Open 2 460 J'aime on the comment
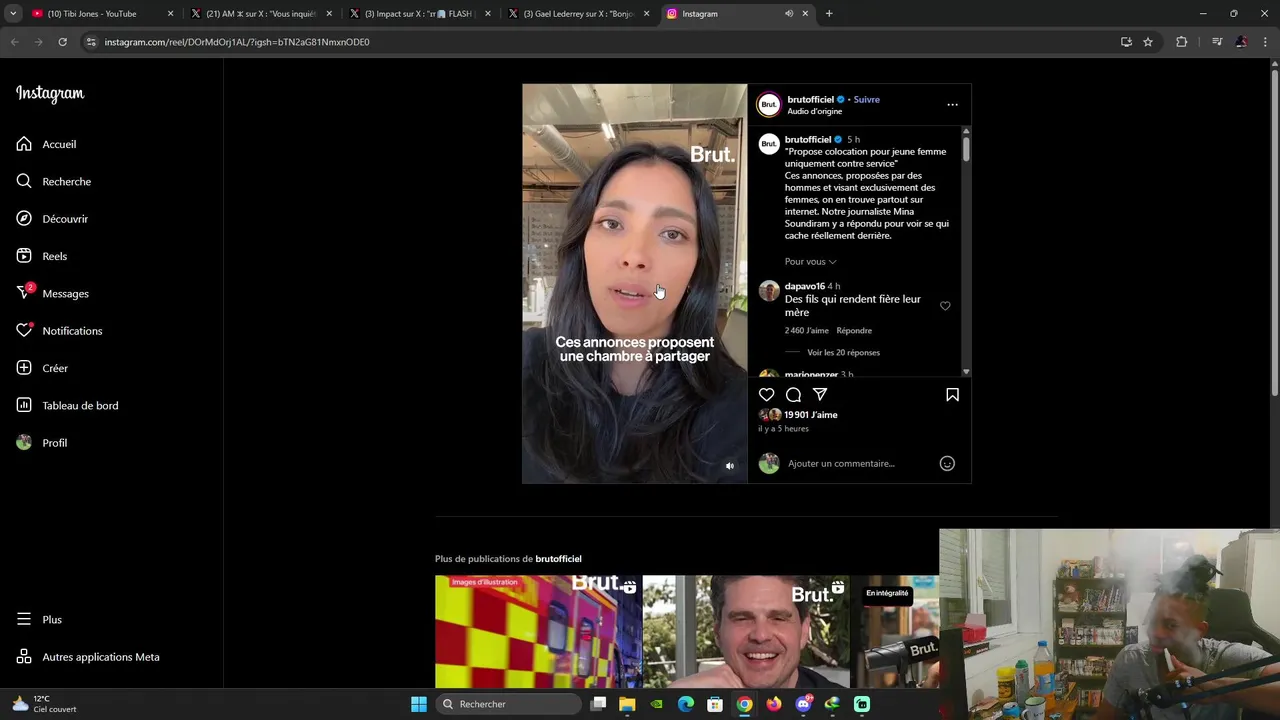Screen dimensions: 1280x720 tap(806, 331)
